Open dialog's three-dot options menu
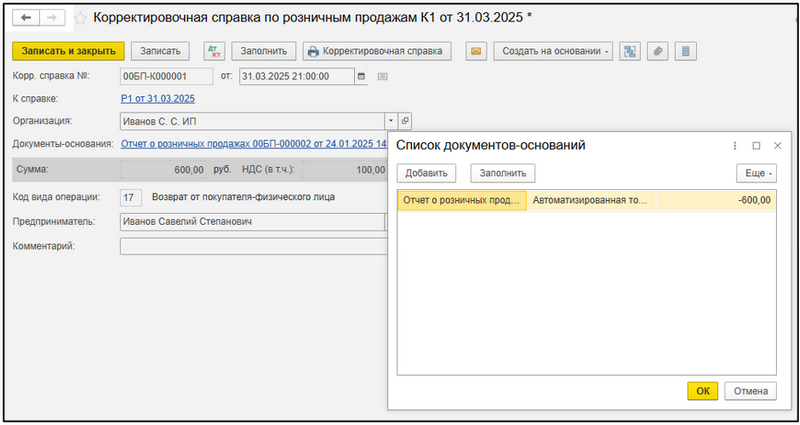The height and width of the screenshot is (425, 800). point(735,145)
